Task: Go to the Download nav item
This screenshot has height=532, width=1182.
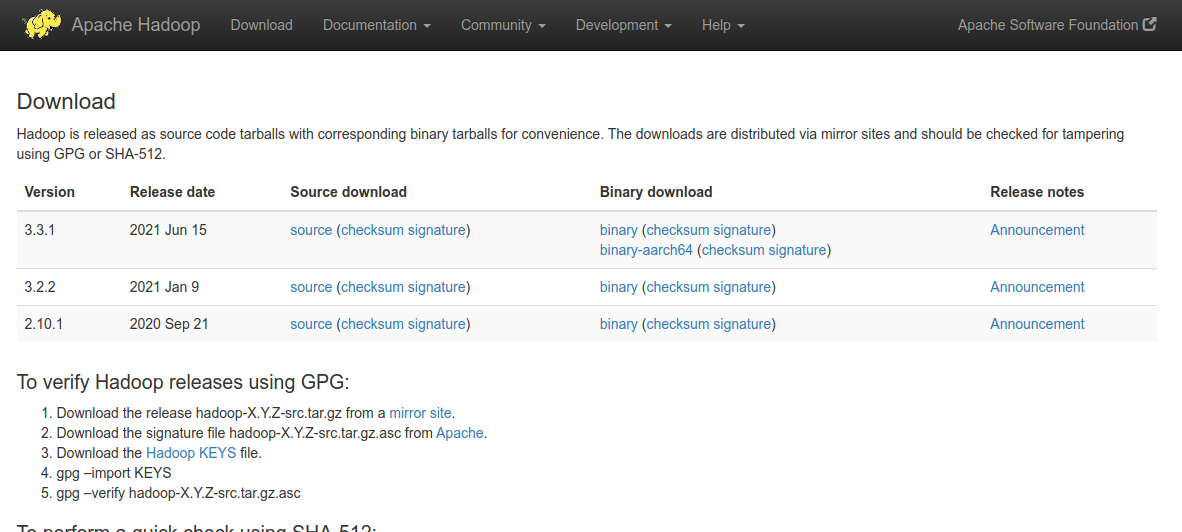Action: 261,25
